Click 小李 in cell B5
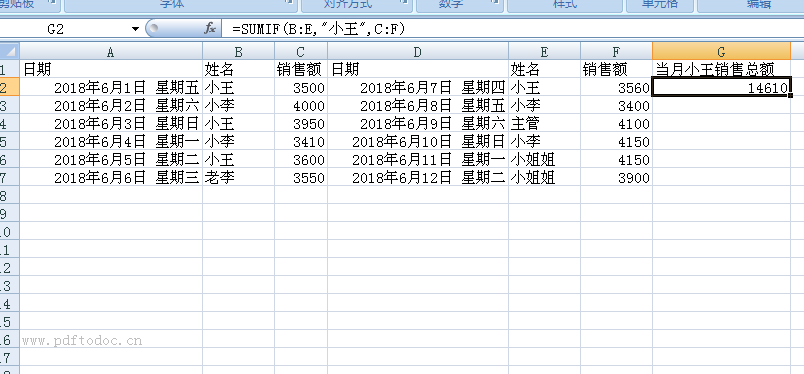This screenshot has height=374, width=804. coord(238,142)
